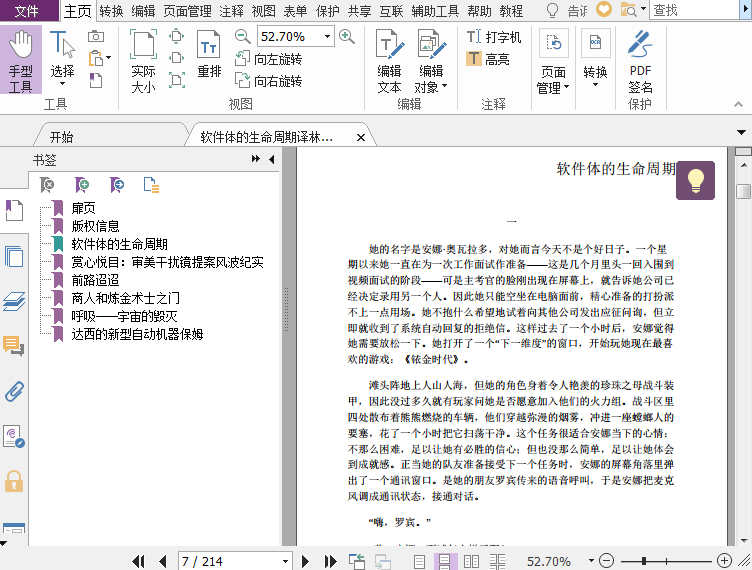Screen dimensions: 752x570
Task: Open the Security lock sidebar panel
Action: coord(14,481)
